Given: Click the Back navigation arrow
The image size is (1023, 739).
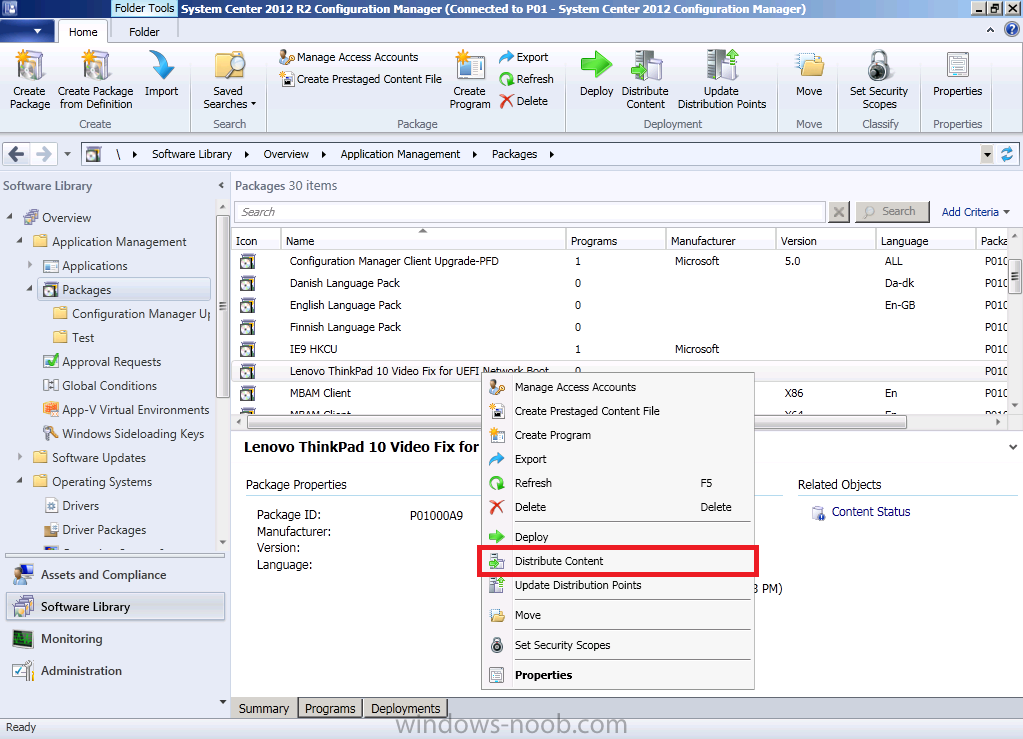Looking at the screenshot, I should pos(16,155).
